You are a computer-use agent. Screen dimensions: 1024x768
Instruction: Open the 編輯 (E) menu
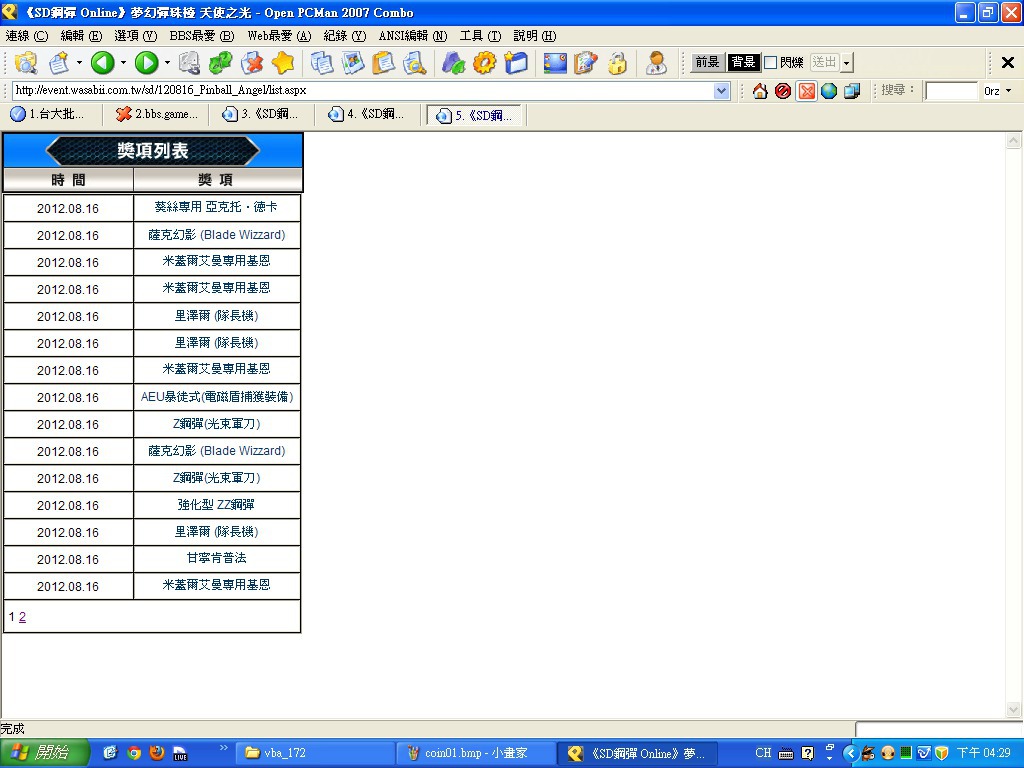tap(81, 36)
